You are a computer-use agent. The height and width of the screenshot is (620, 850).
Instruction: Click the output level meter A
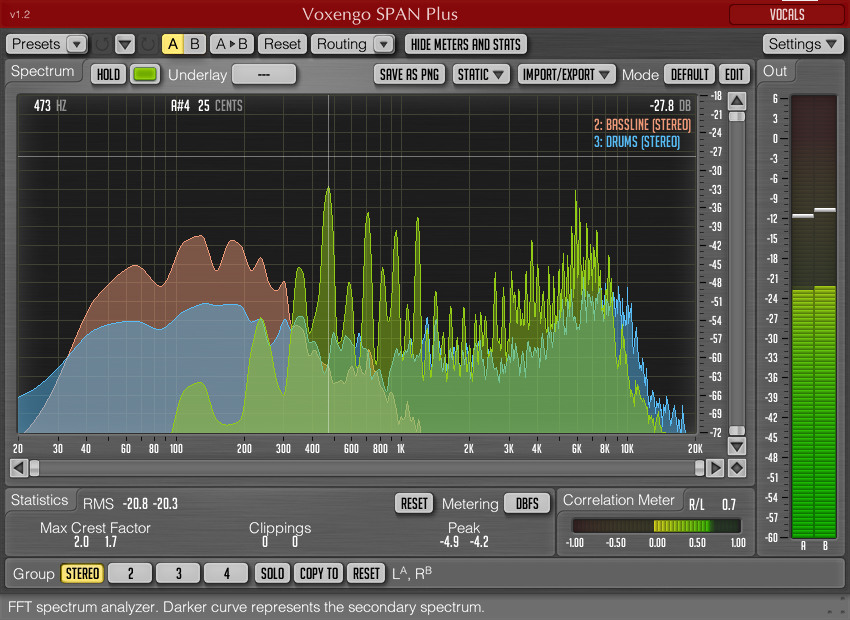tap(803, 317)
